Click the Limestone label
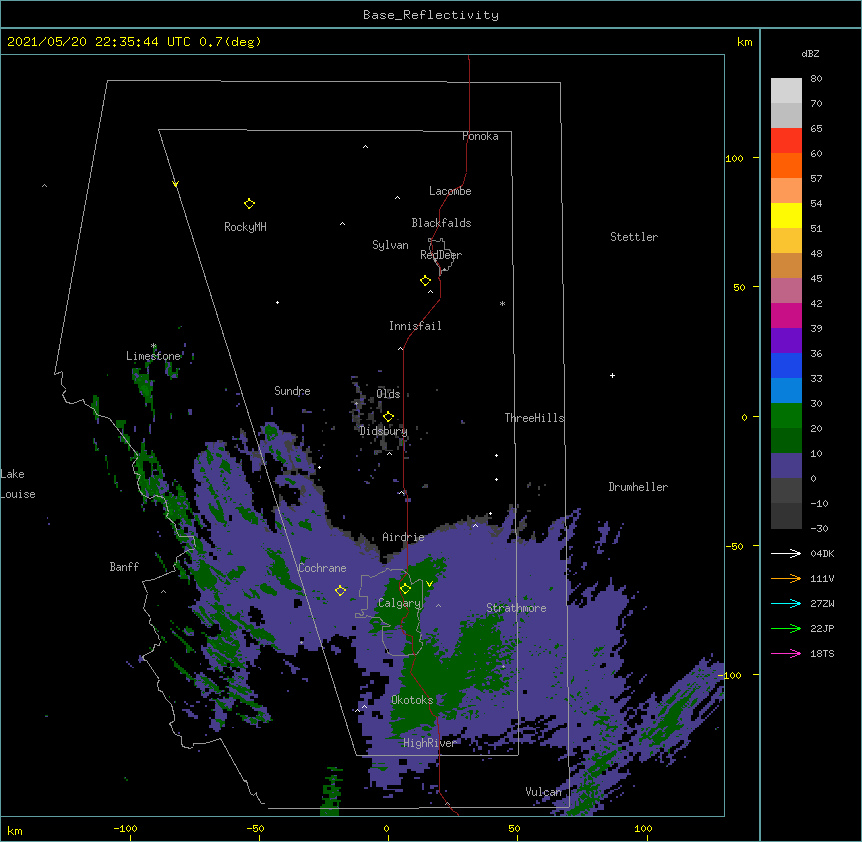This screenshot has width=862, height=842. pyautogui.click(x=153, y=356)
